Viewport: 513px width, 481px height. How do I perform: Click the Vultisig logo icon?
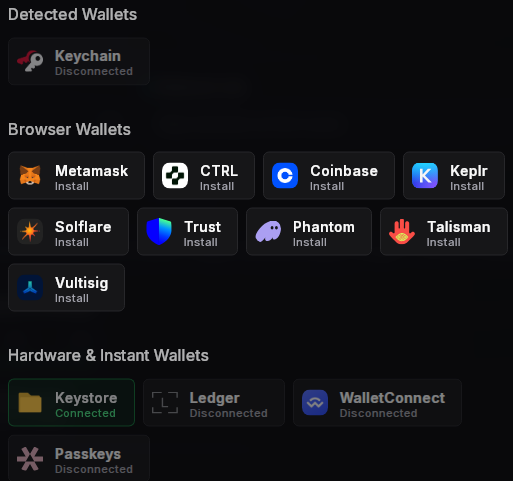coord(30,287)
